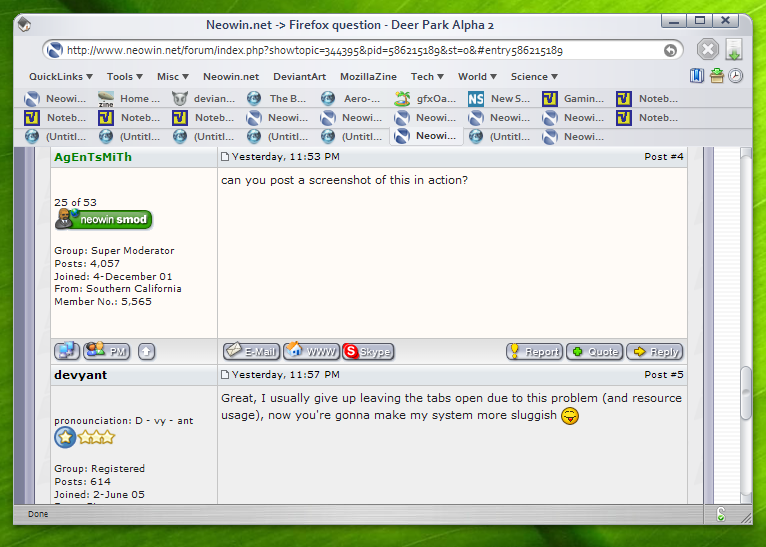The width and height of the screenshot is (766, 547).
Task: Expand the QuickLinks bookmark folder
Action: [x=61, y=77]
